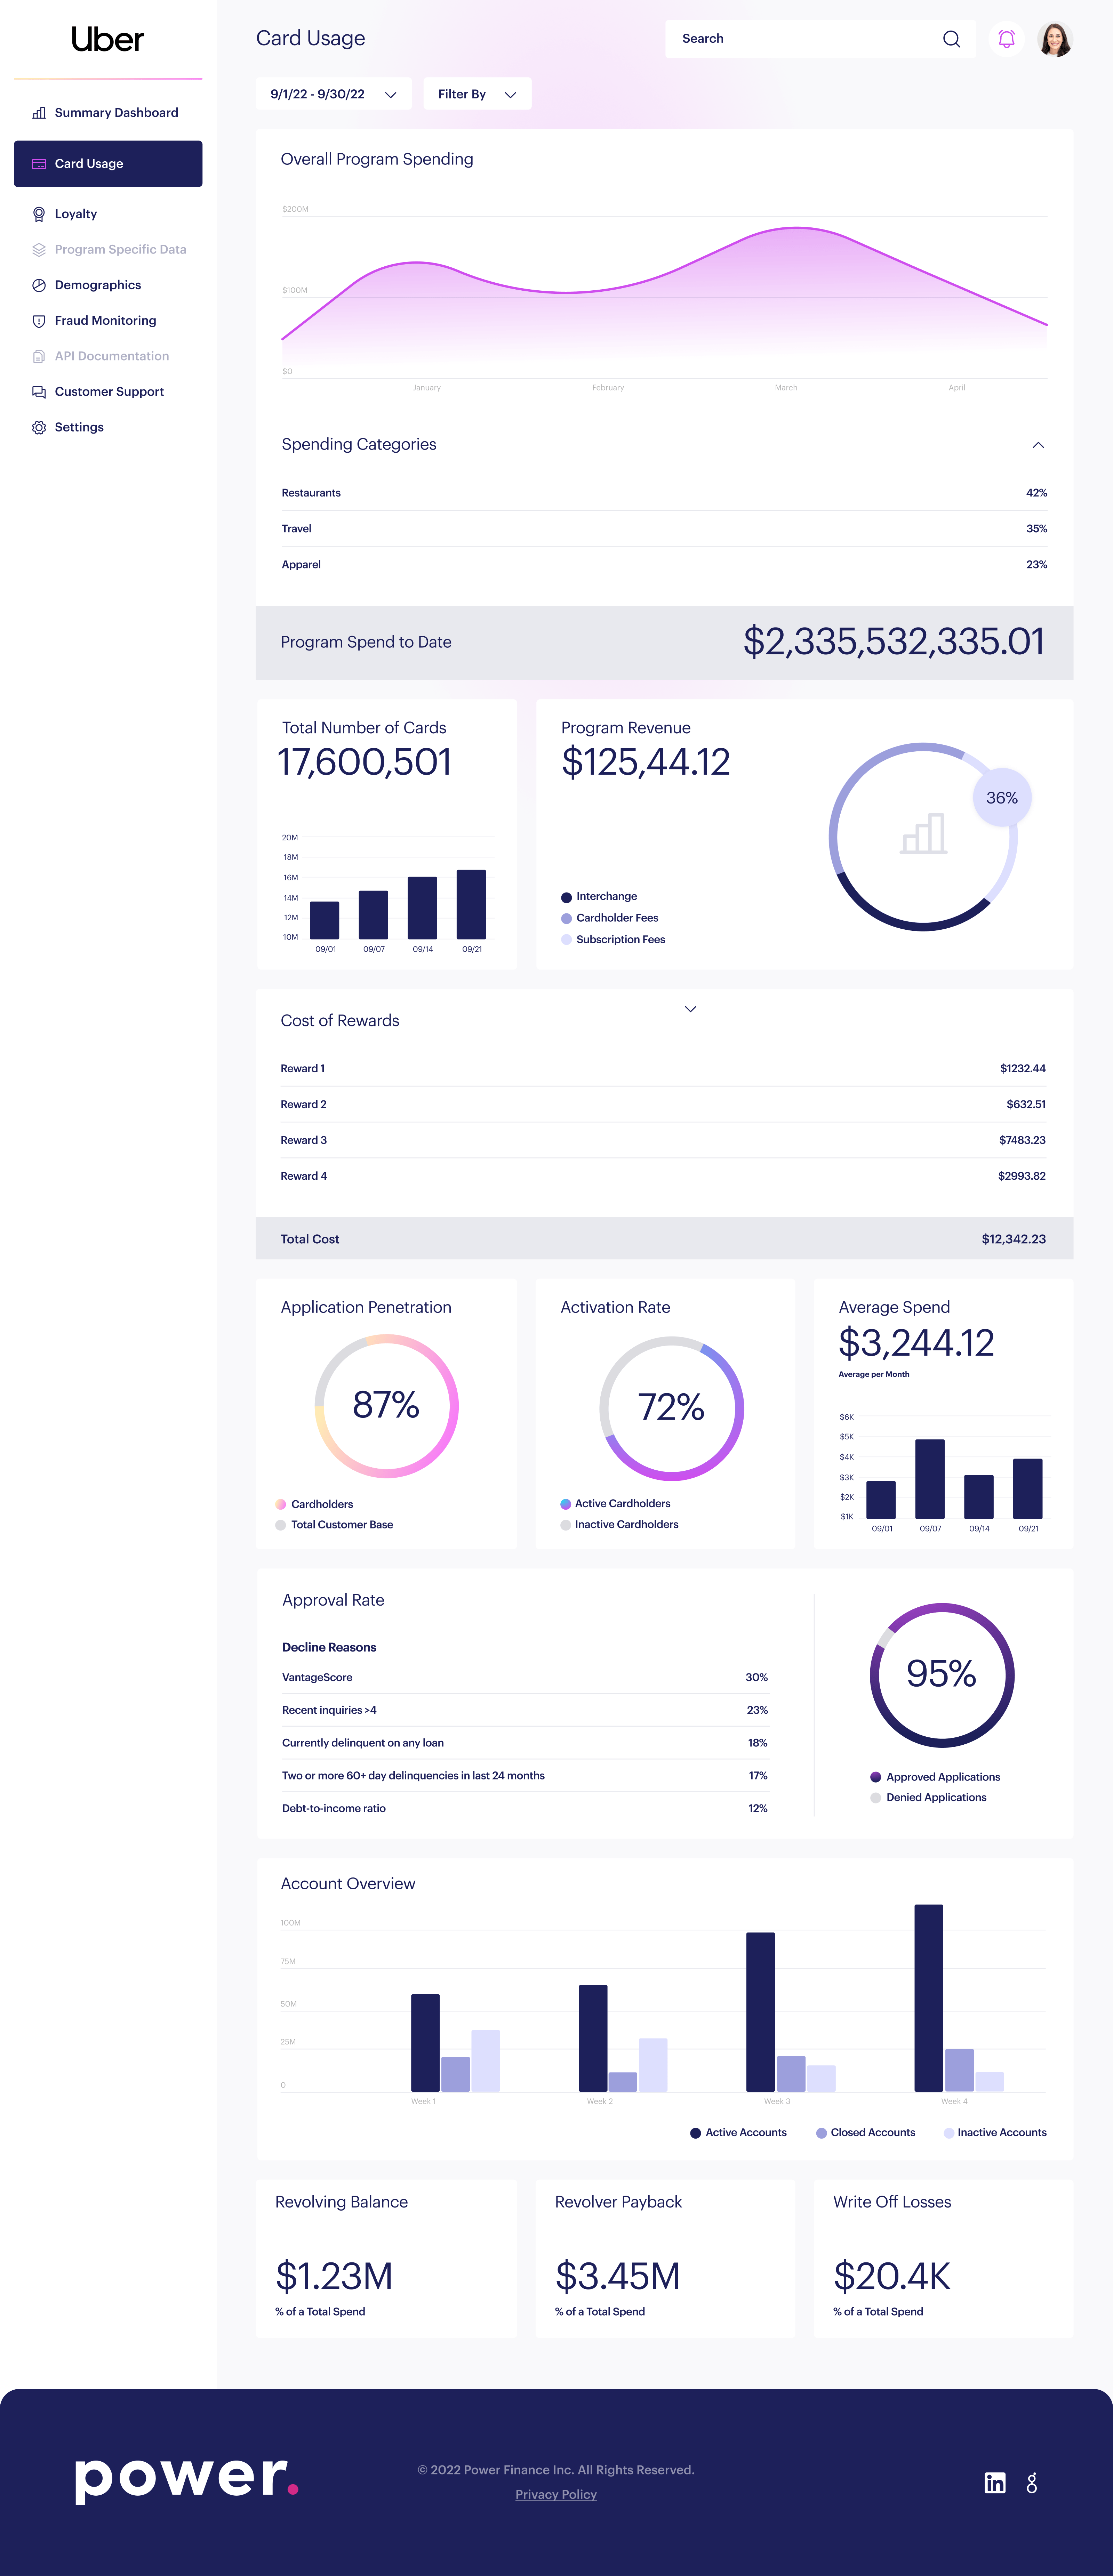Go to Summary Dashboard
1113x2576 pixels.
pos(108,113)
